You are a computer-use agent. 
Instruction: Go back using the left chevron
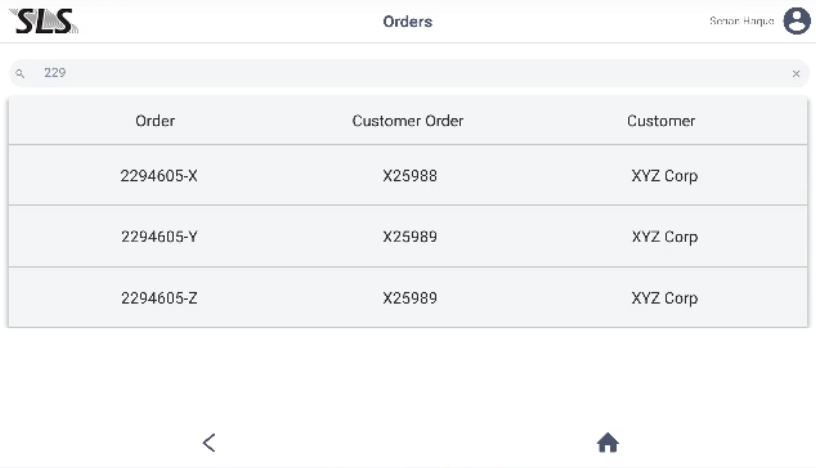coord(208,442)
